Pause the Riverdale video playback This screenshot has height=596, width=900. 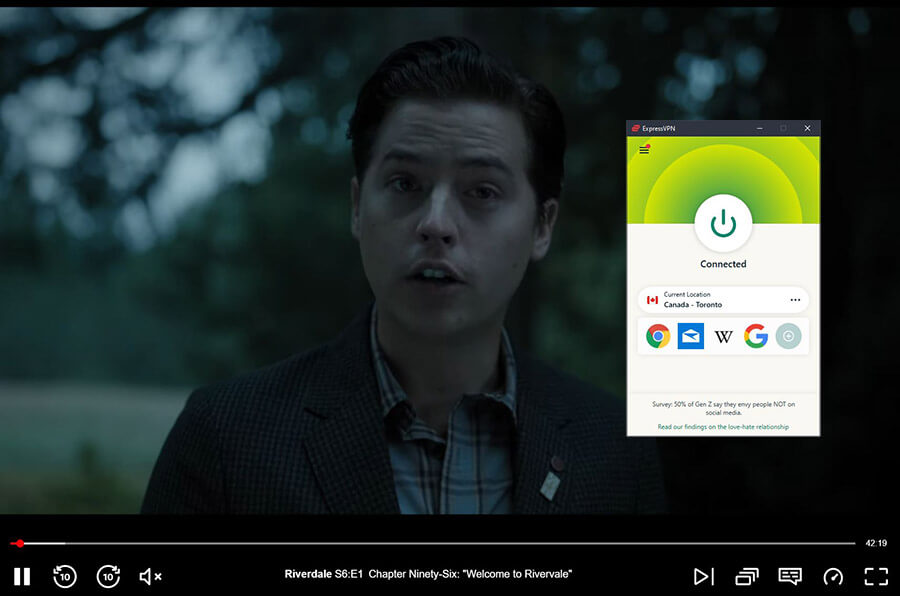point(22,576)
